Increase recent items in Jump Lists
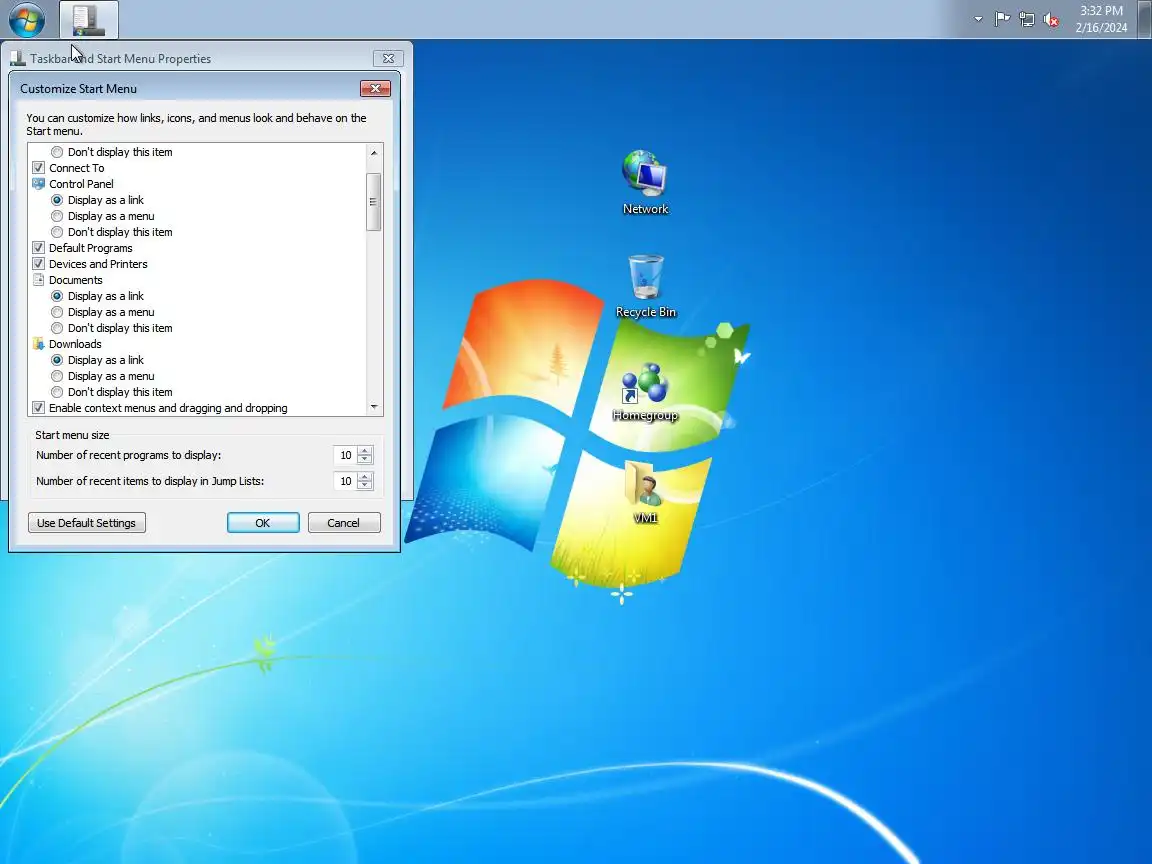Screen dimensions: 1152x864 pos(365,476)
